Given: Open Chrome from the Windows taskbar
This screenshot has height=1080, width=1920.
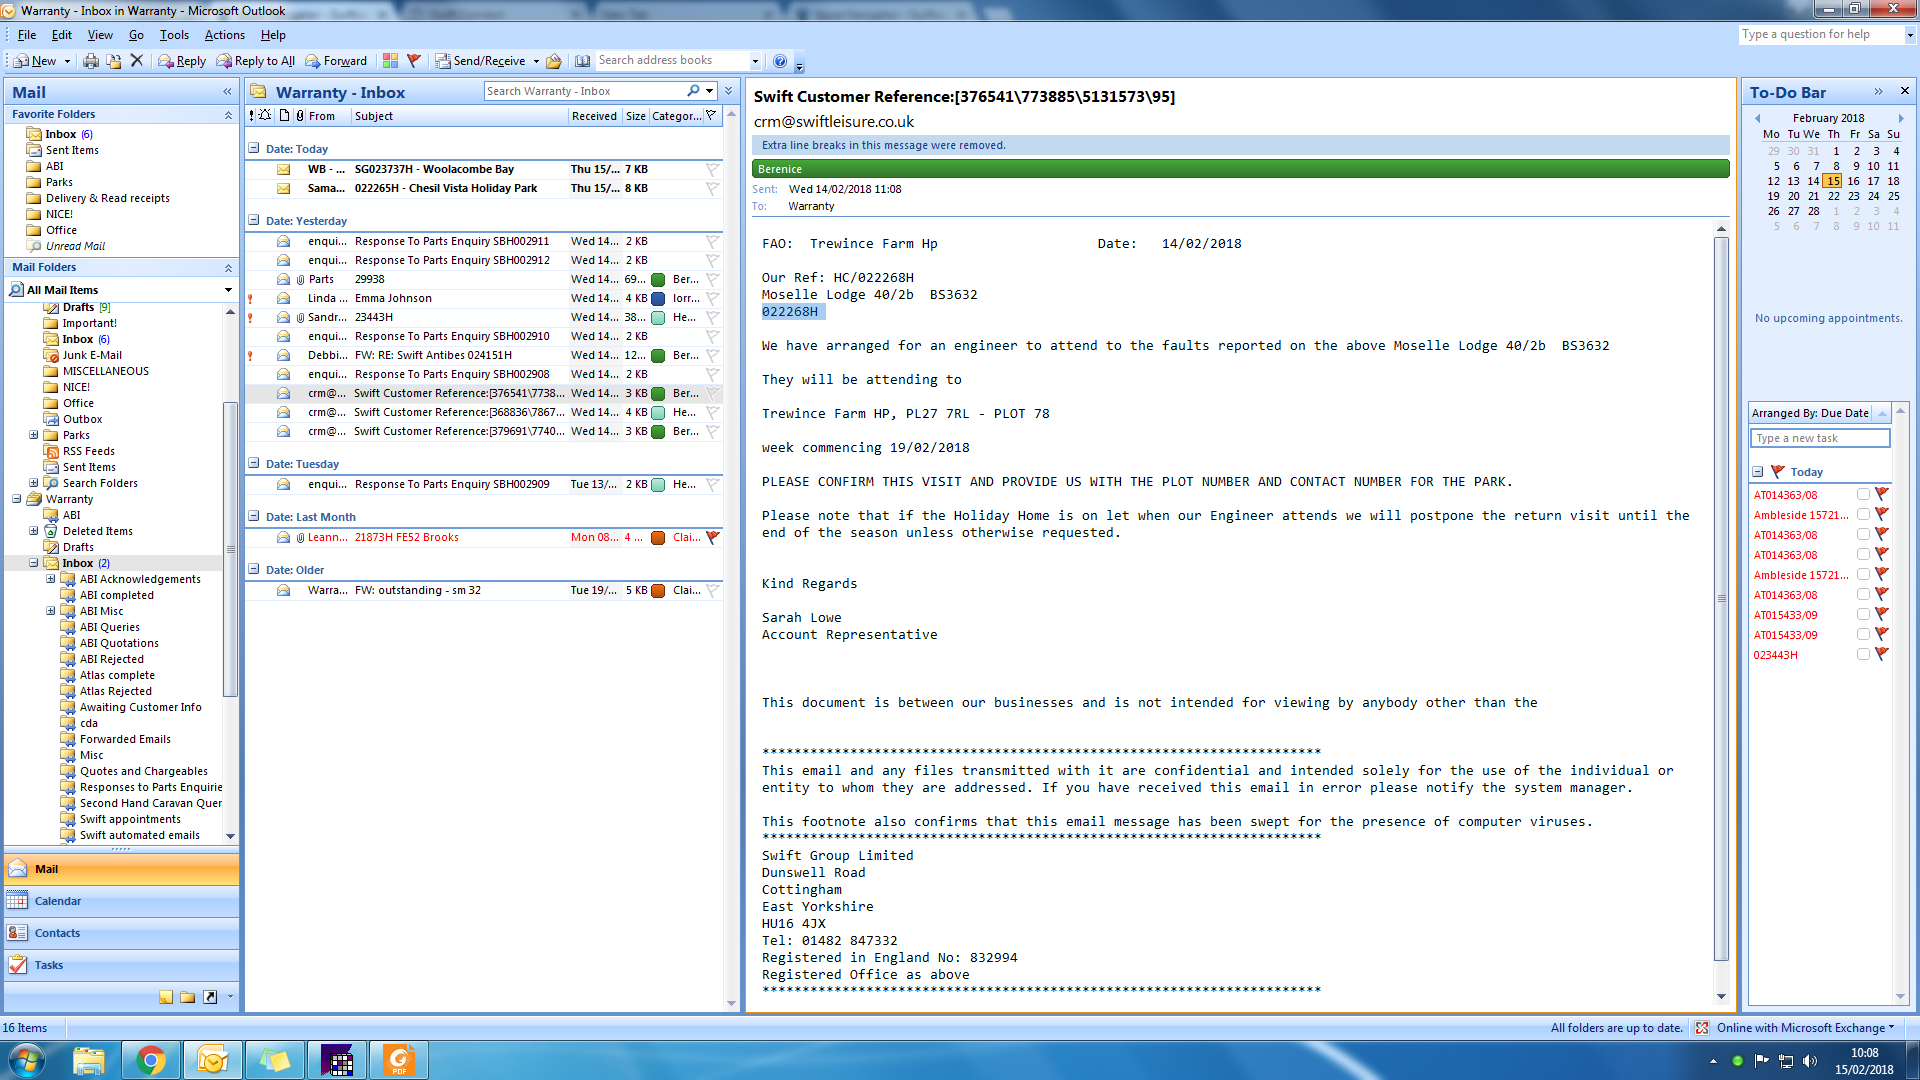Looking at the screenshot, I should pos(151,1060).
